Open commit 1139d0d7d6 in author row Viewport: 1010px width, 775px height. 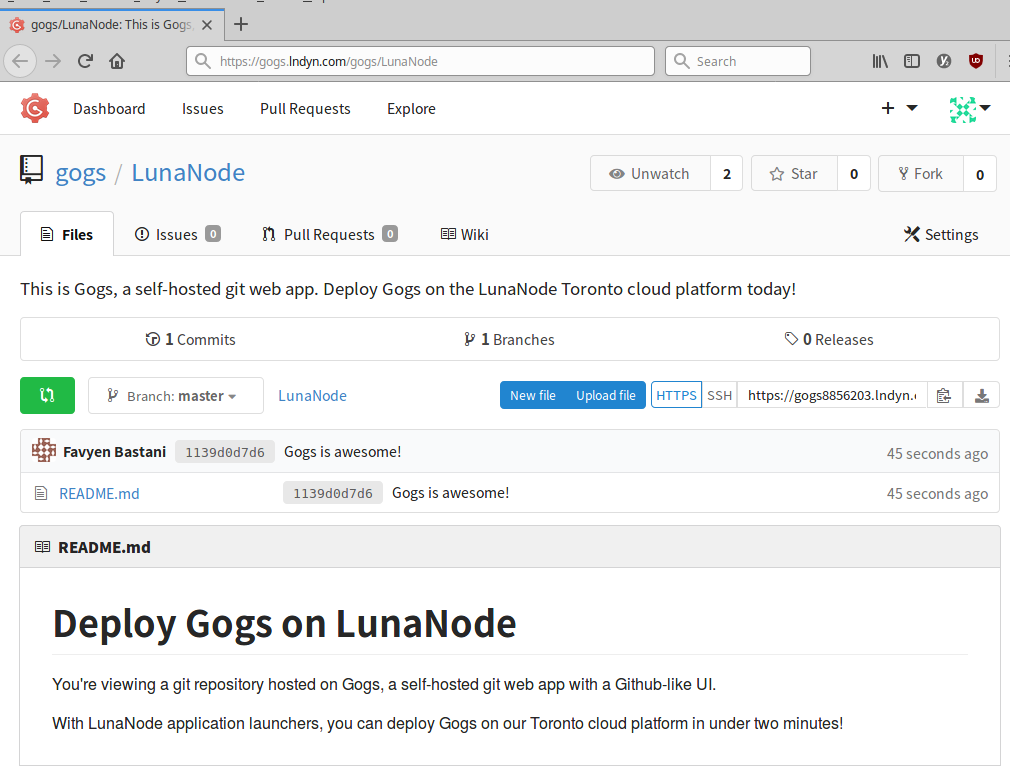(225, 452)
